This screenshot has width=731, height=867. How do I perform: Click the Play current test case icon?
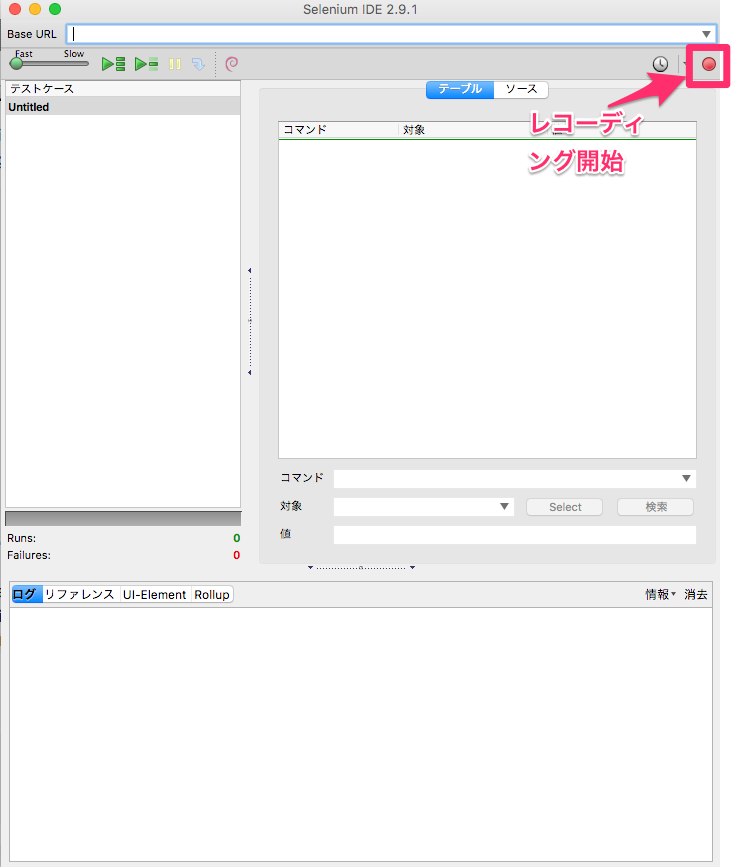(147, 64)
